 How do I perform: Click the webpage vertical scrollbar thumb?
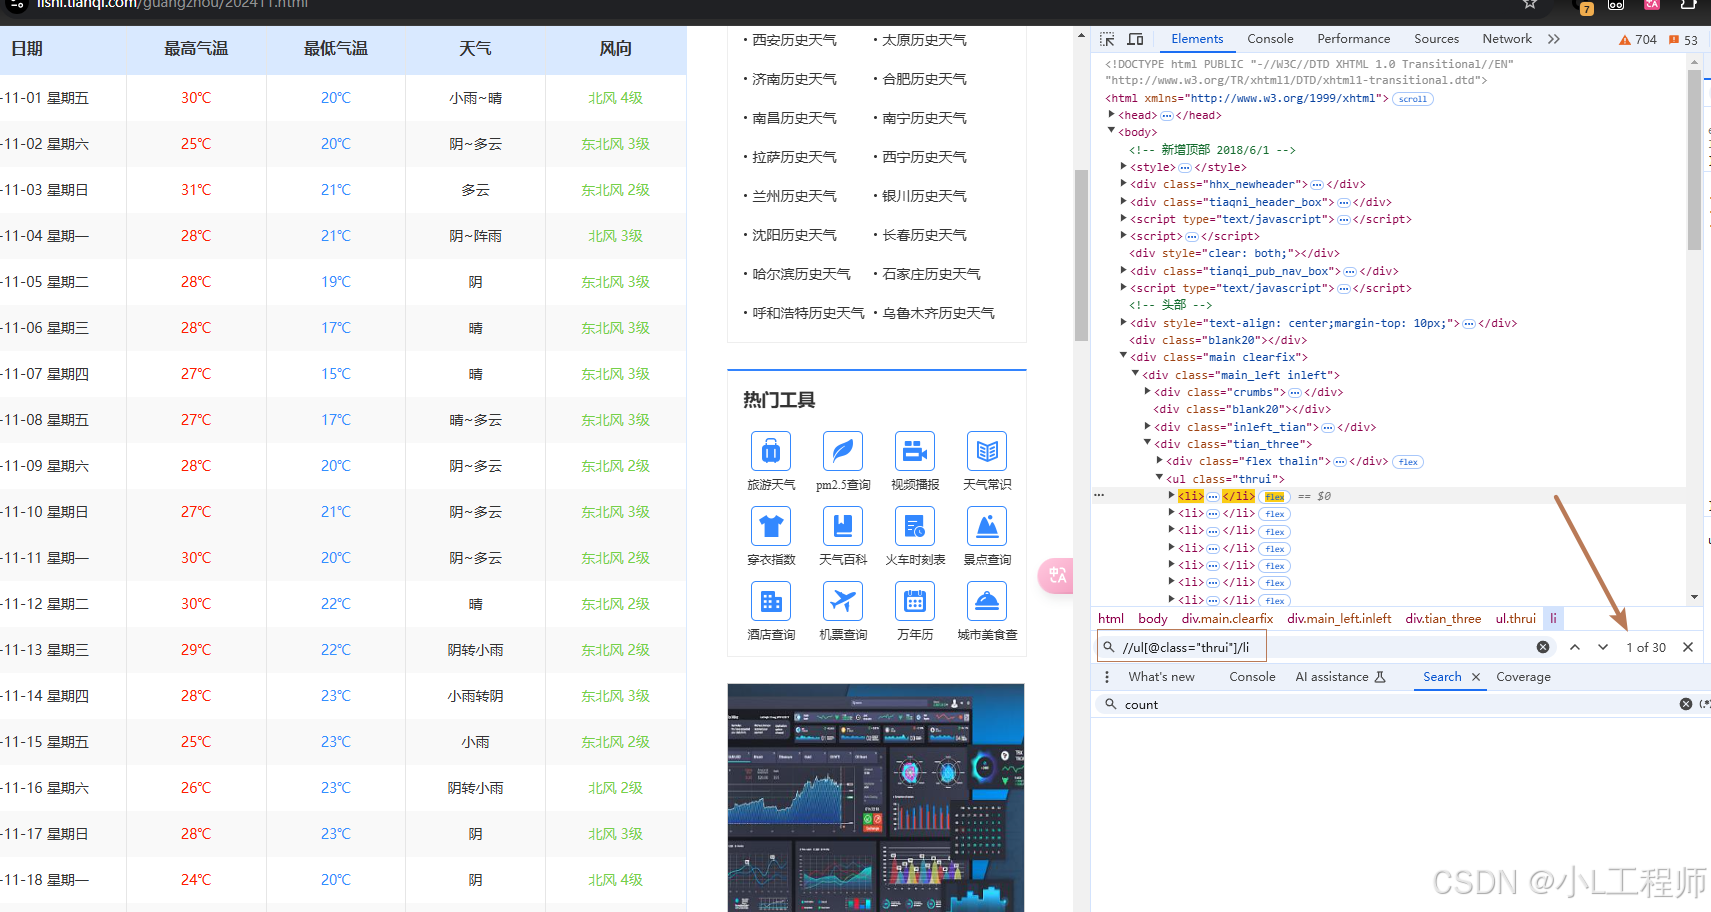(1081, 255)
